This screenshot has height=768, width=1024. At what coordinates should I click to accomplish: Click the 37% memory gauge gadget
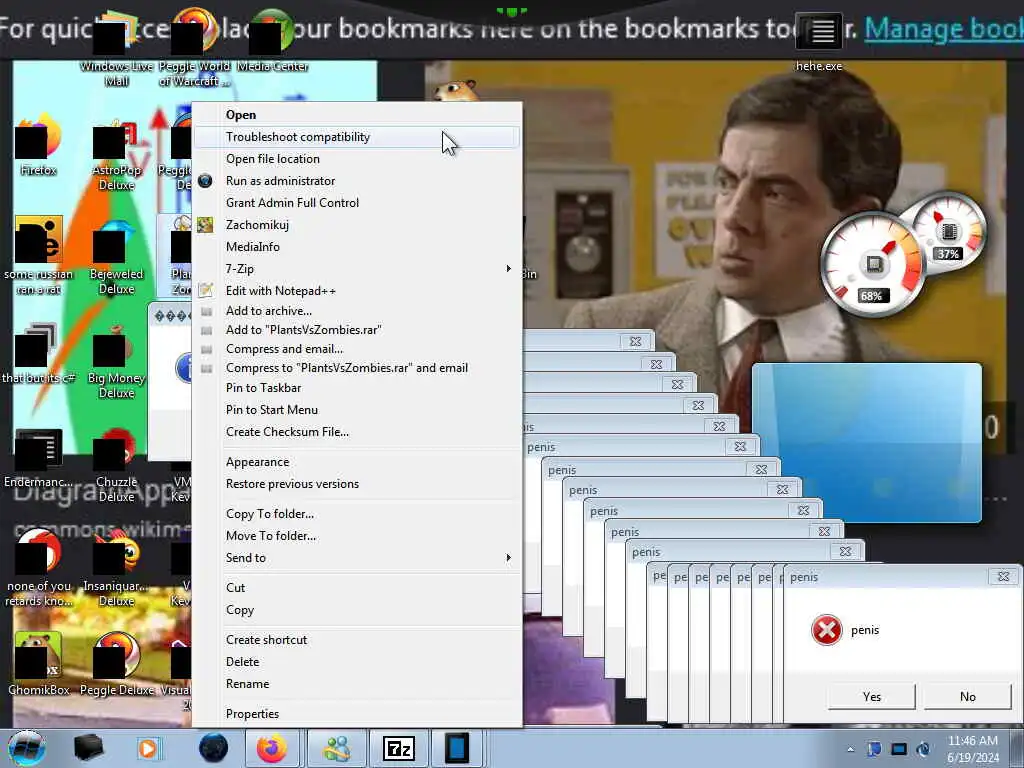point(948,232)
